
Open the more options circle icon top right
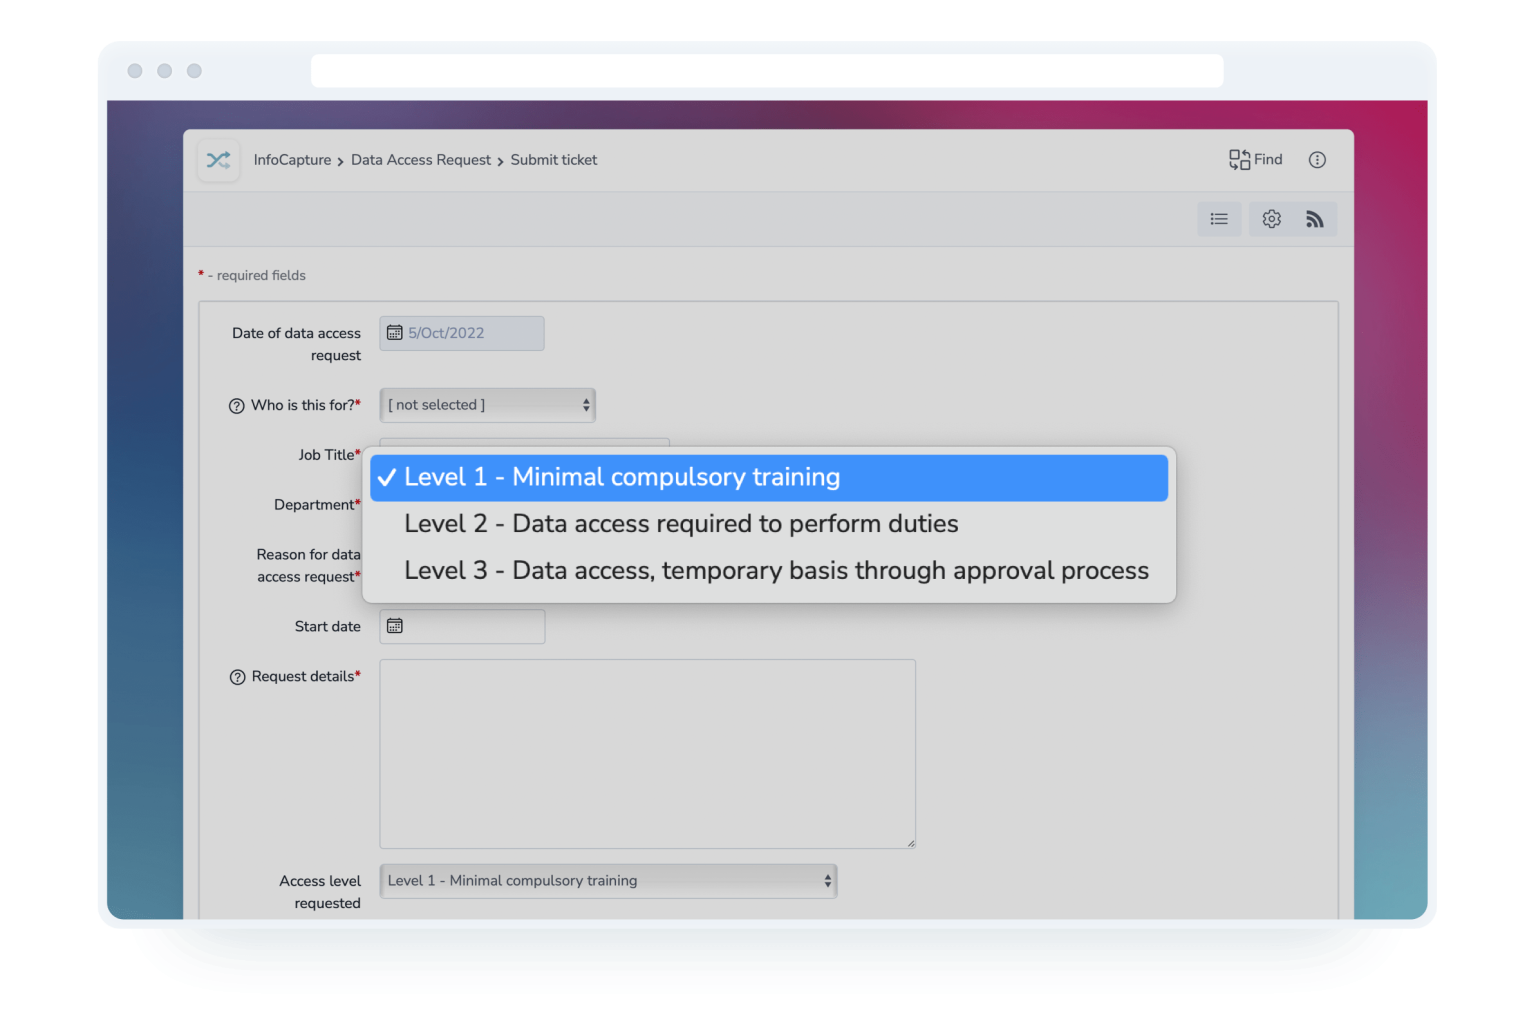[x=1317, y=160]
